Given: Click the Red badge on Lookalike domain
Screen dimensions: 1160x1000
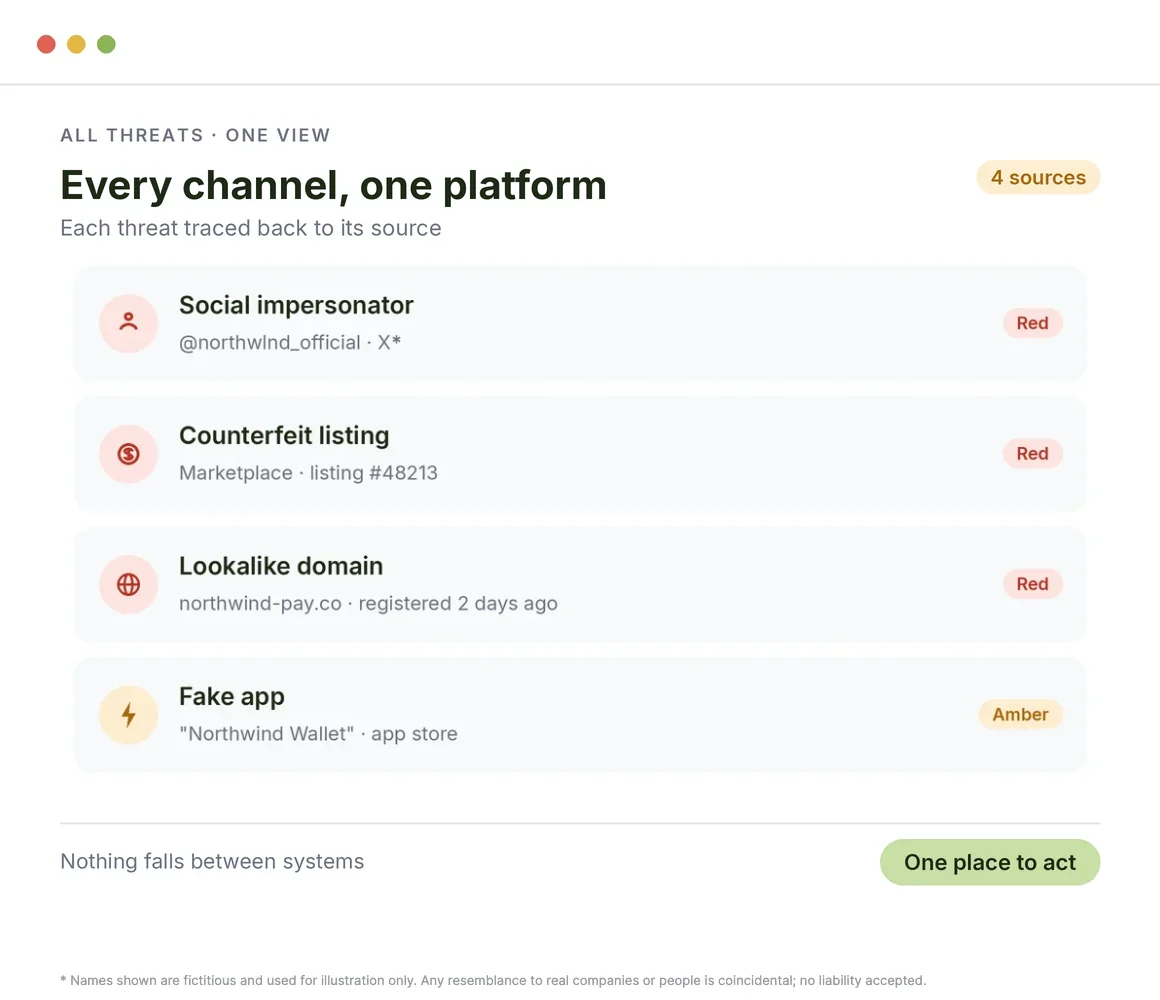Looking at the screenshot, I should [1033, 584].
